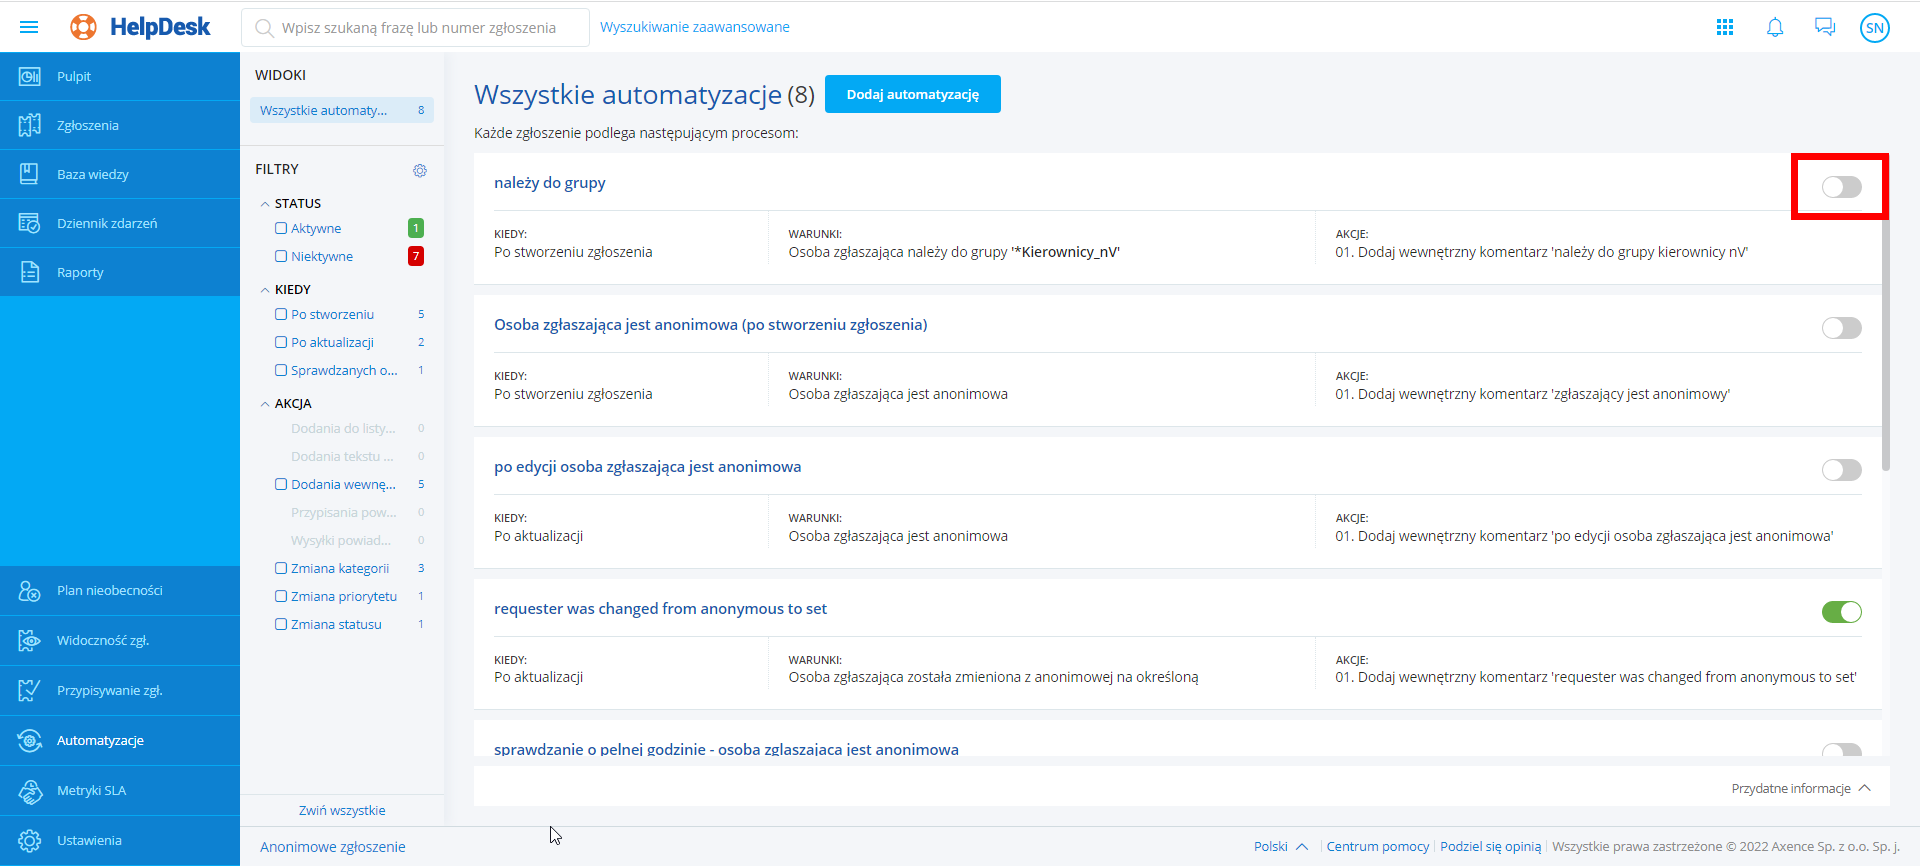Click the Metryki SLA sidebar icon

(30, 791)
